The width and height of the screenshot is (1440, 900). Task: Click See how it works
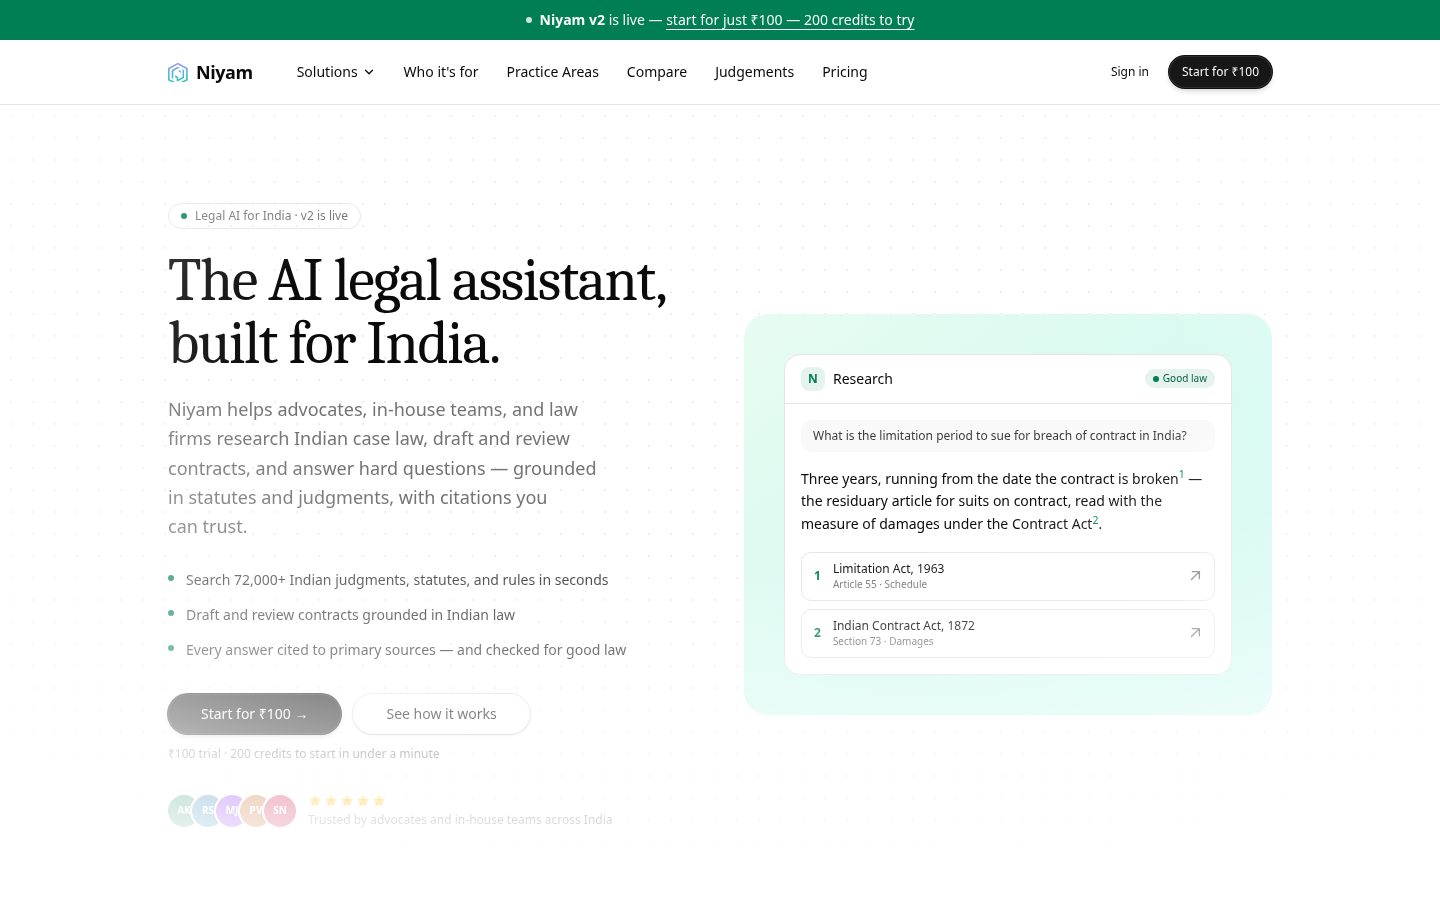(x=441, y=714)
